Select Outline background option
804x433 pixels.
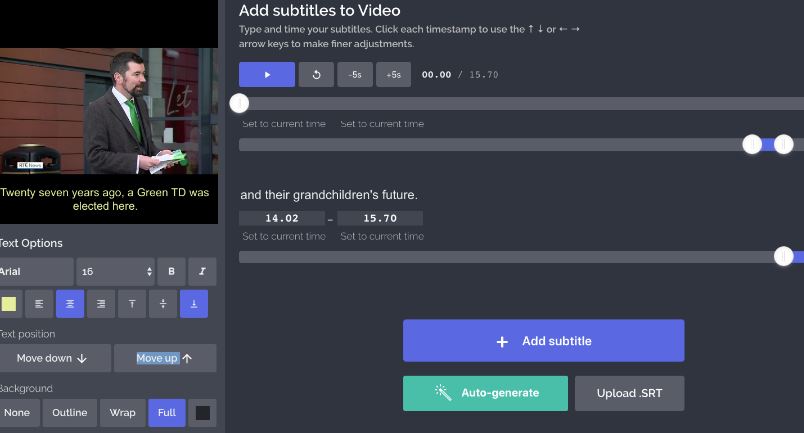tap(70, 412)
